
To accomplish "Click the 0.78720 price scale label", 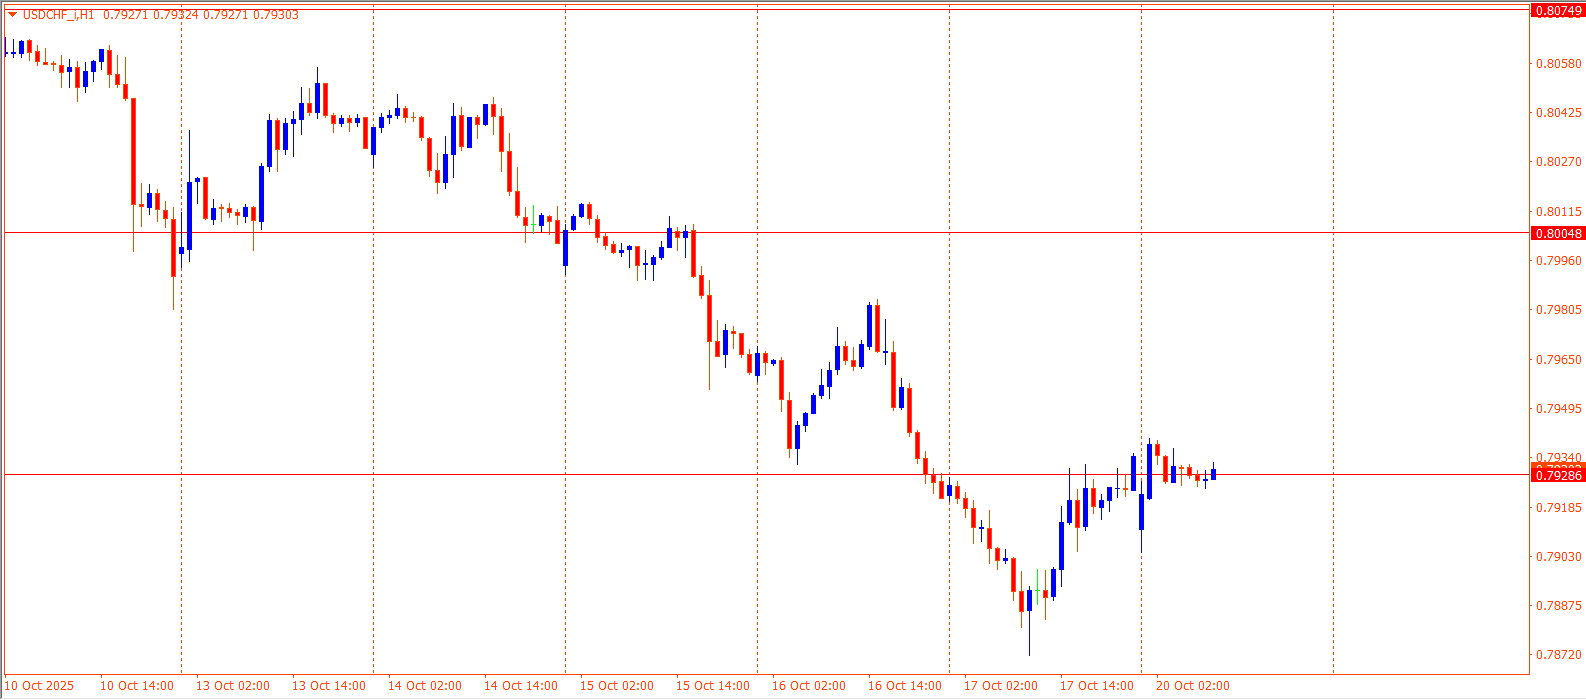I will pyautogui.click(x=1558, y=655).
